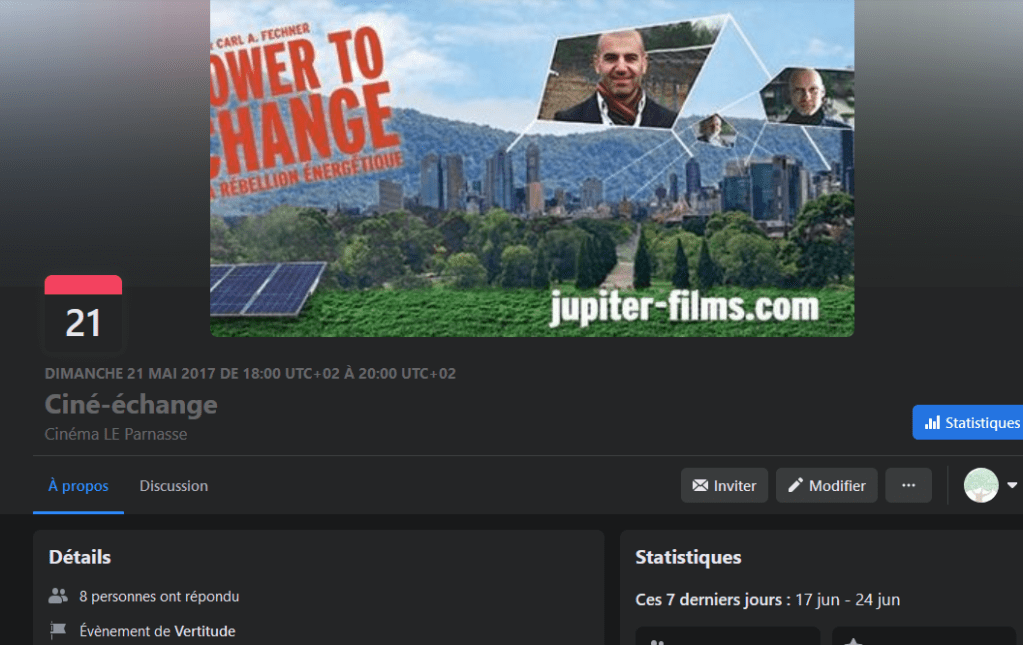
Task: Click the 8 personnes ont répondu text
Action: 159,597
